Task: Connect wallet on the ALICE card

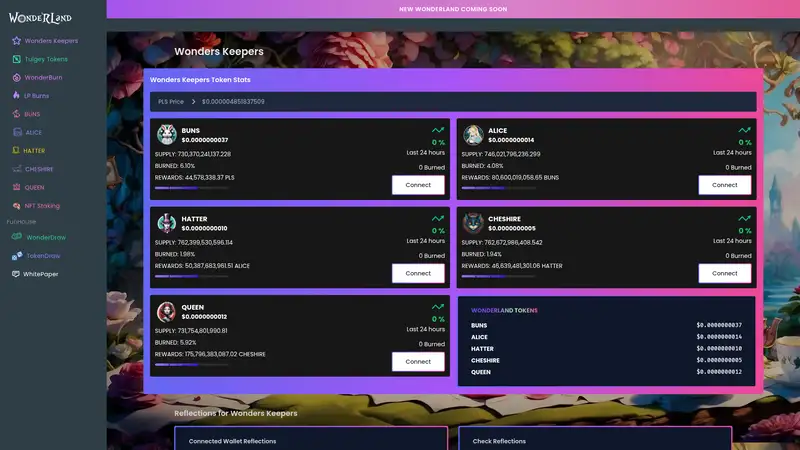Action: tap(724, 185)
